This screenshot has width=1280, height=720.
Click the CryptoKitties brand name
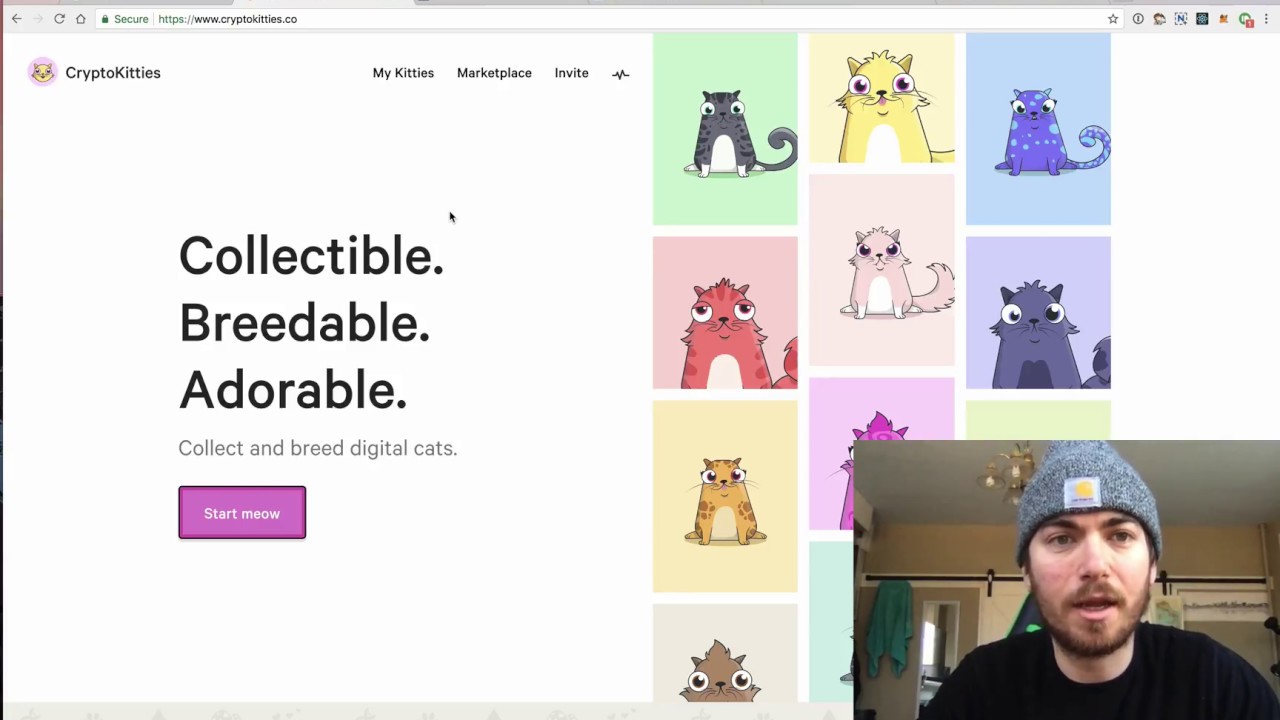tap(113, 73)
